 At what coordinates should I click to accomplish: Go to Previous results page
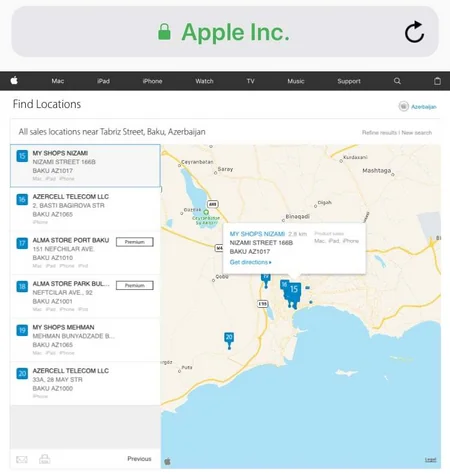139,459
